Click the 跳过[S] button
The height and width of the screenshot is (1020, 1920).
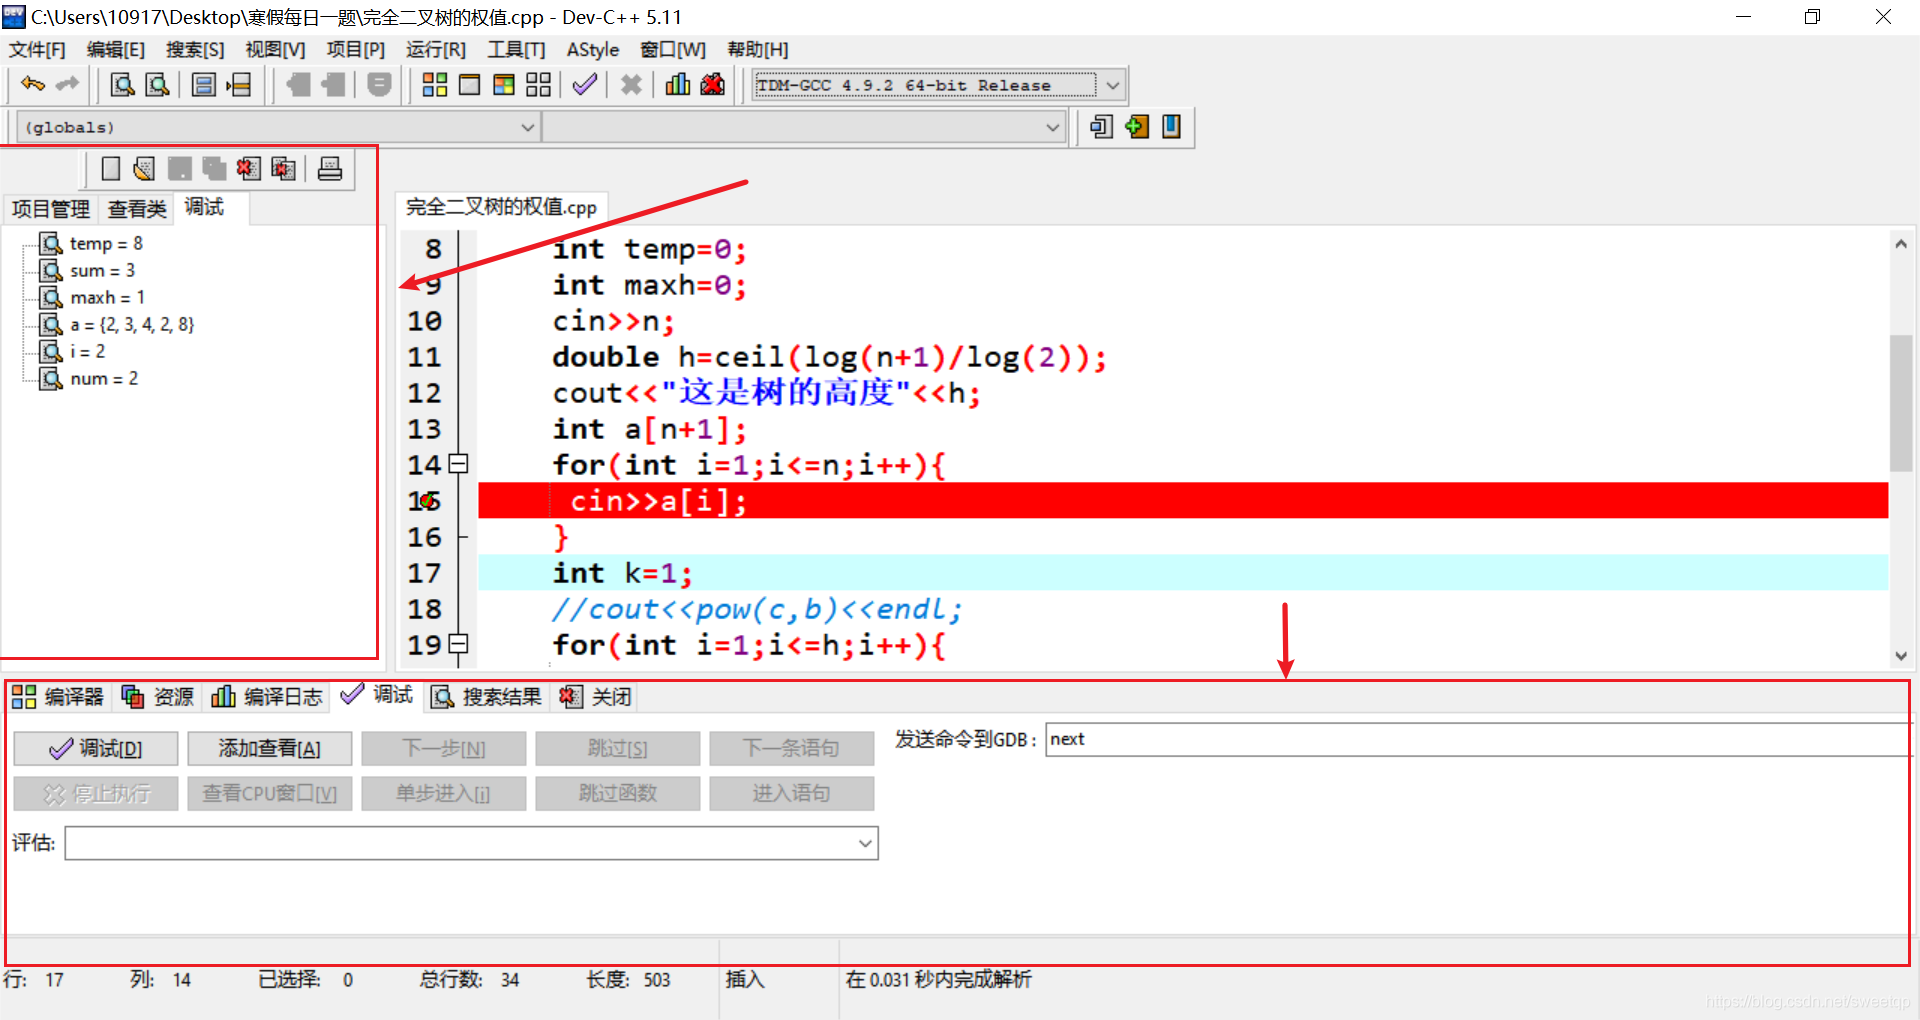[617, 748]
